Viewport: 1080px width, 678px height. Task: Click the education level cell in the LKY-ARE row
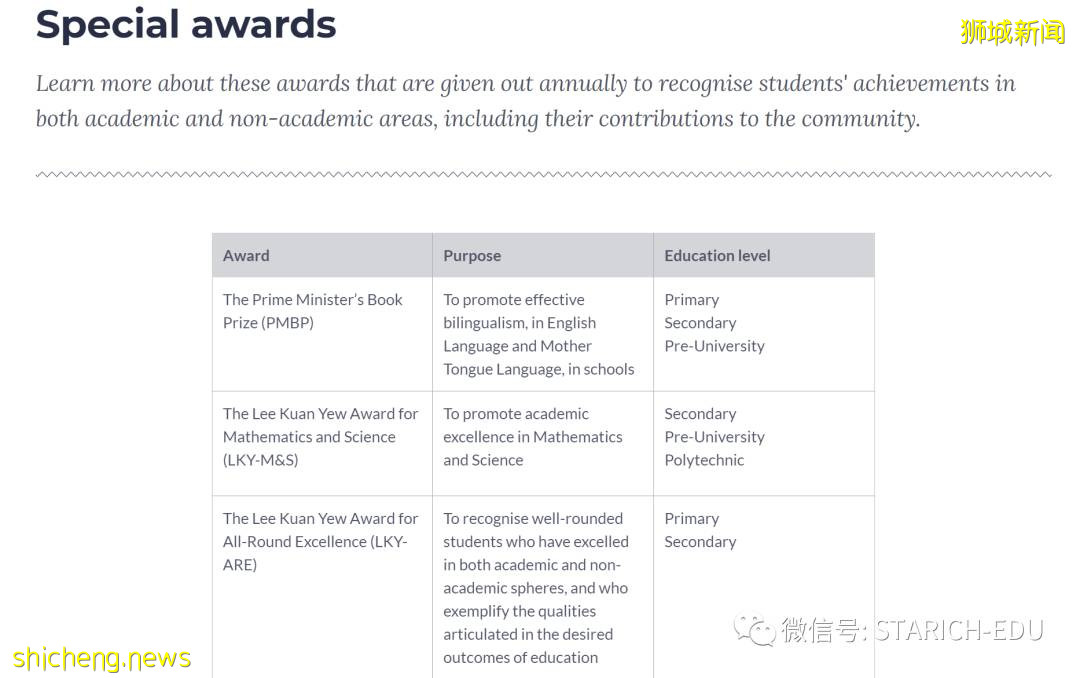pyautogui.click(x=700, y=530)
